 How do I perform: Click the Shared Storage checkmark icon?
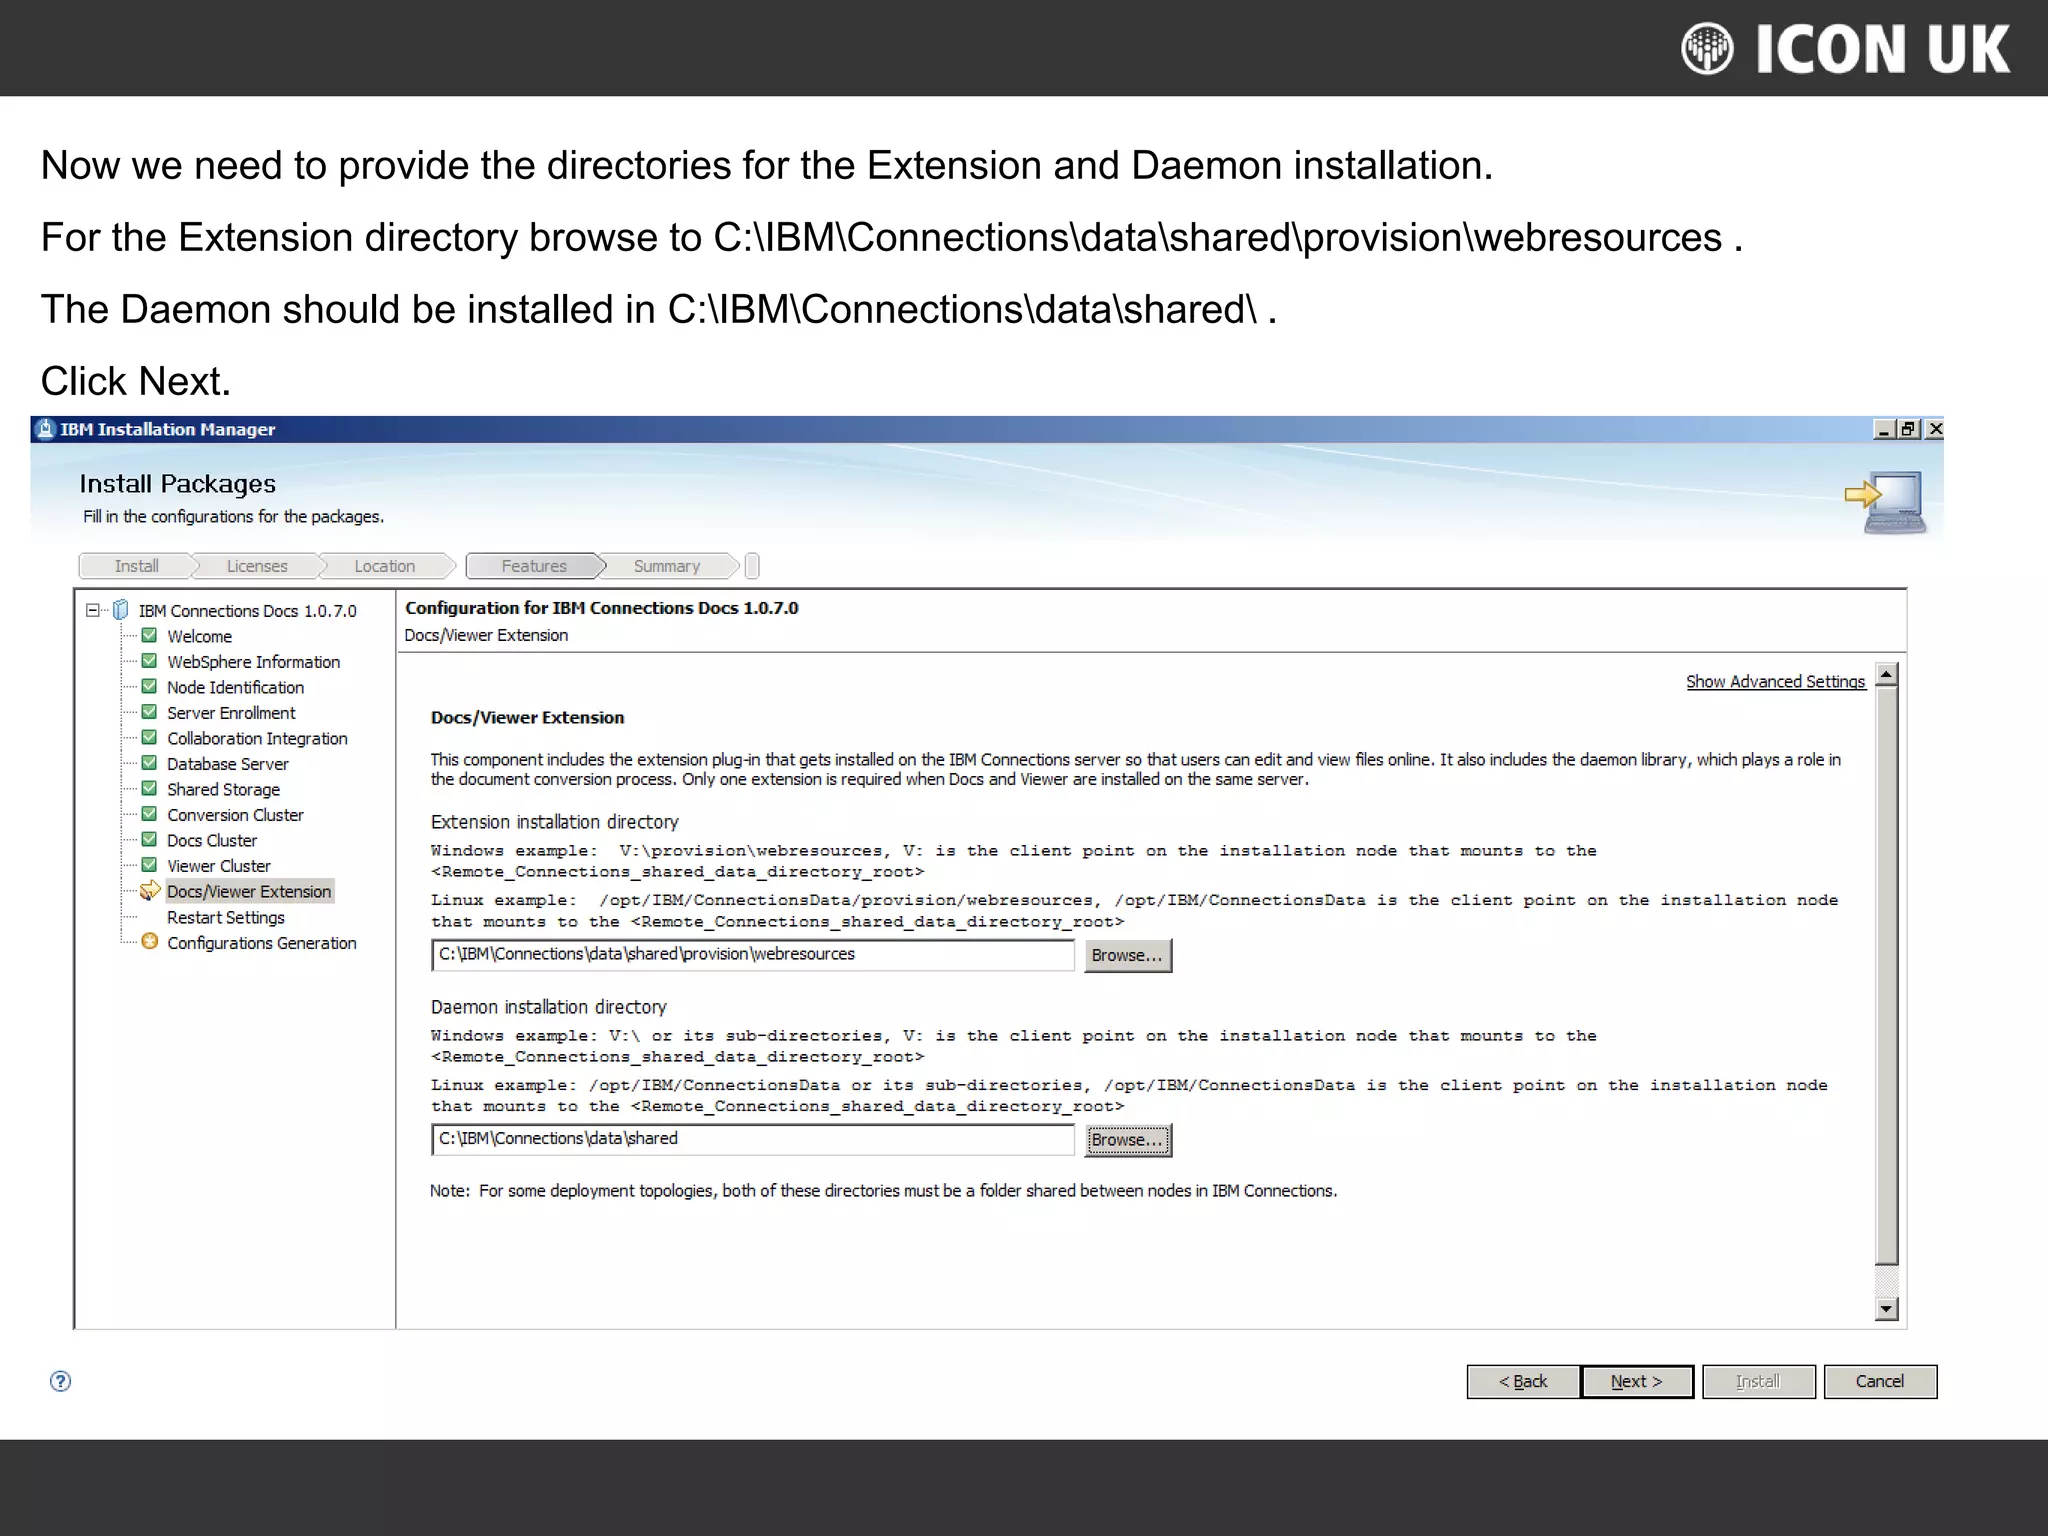pyautogui.click(x=149, y=788)
